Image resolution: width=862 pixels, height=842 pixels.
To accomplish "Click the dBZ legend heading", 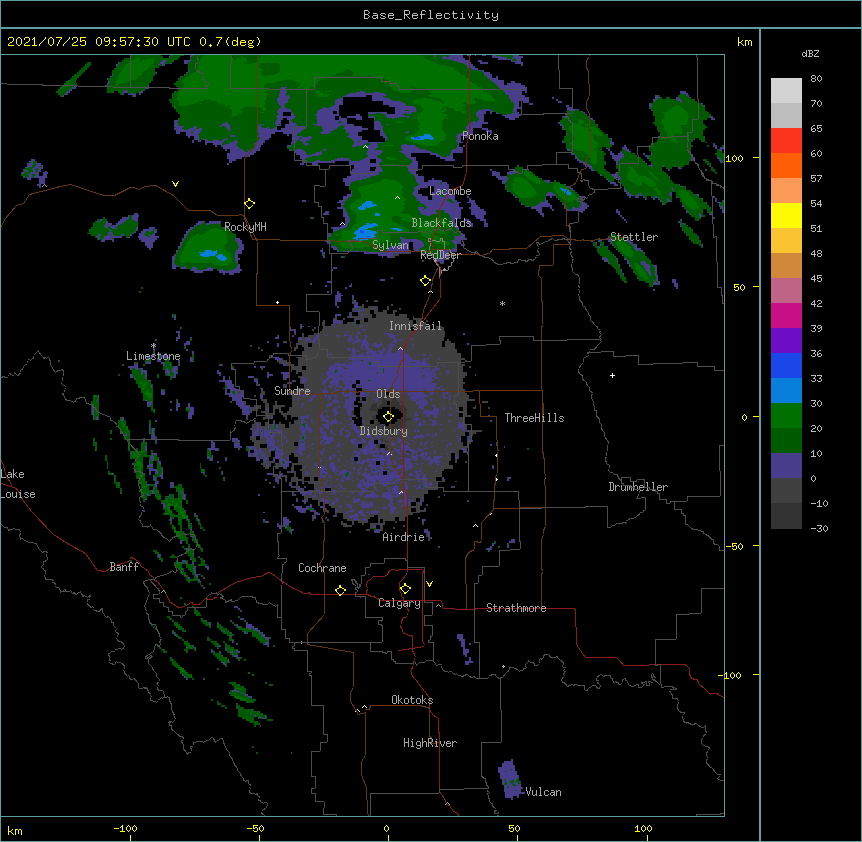I will pos(810,53).
